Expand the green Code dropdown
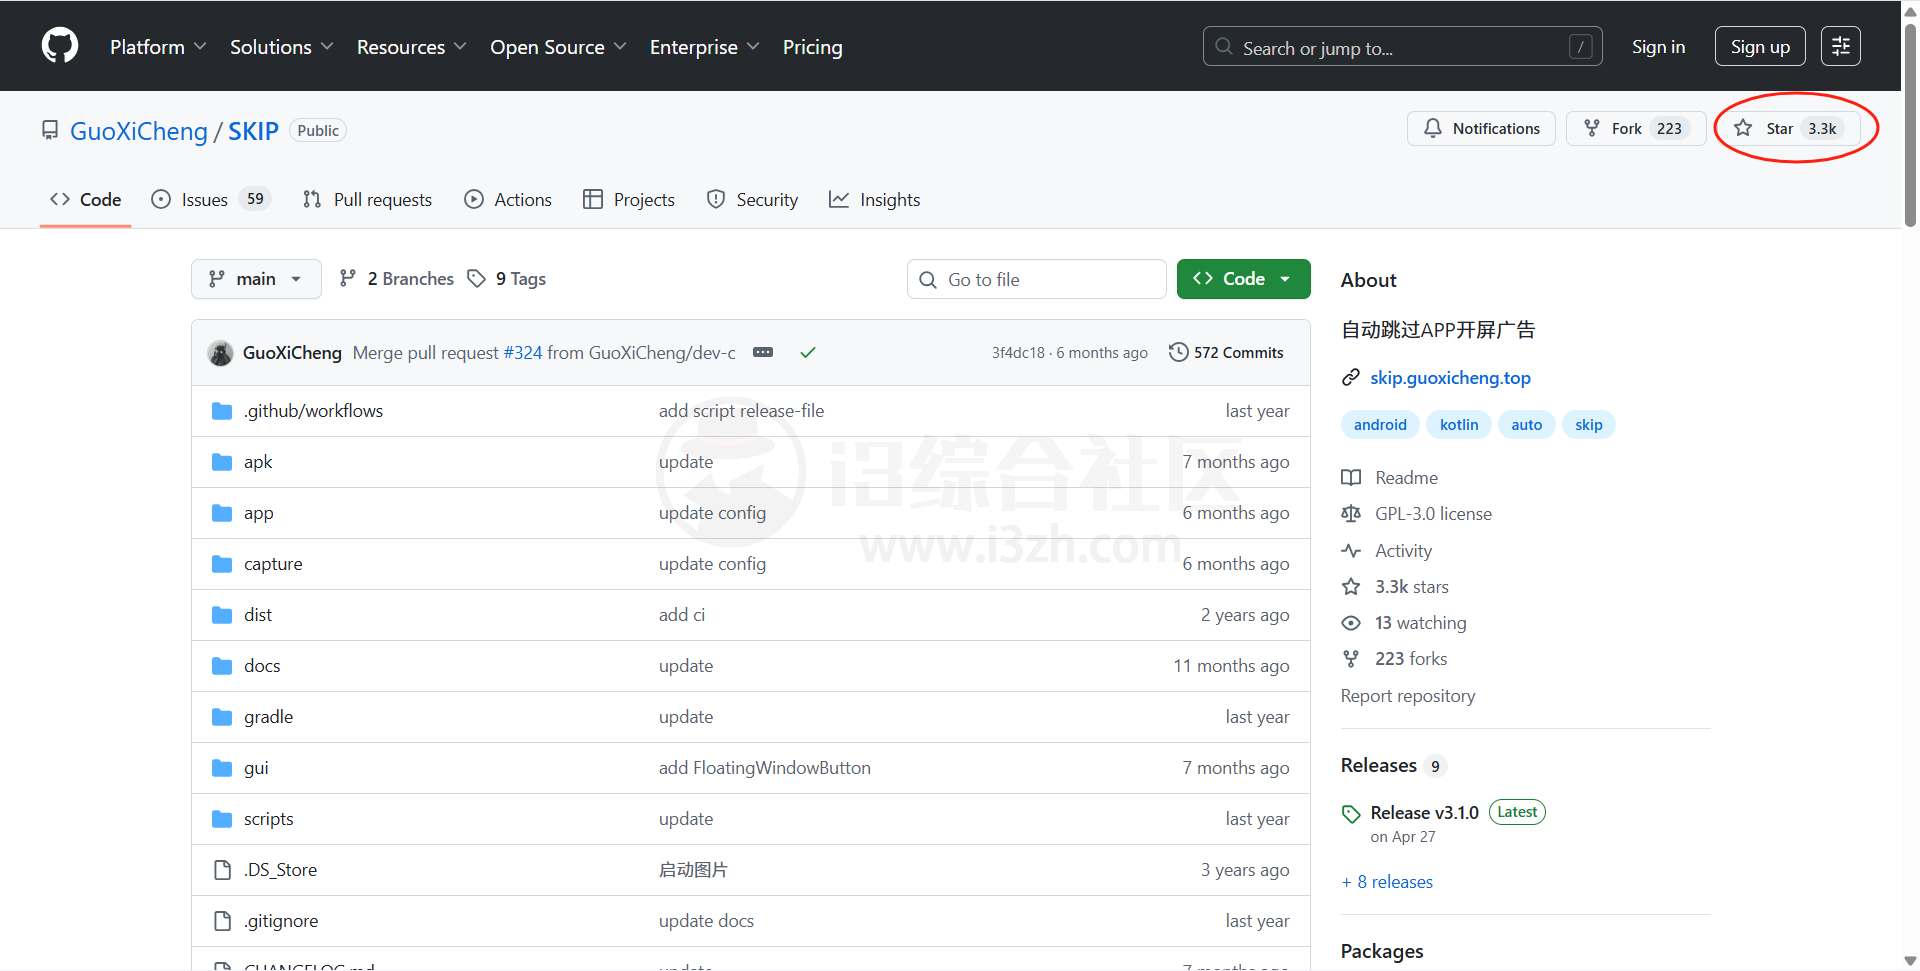Screen dimensions: 1920x971 click(x=1243, y=279)
